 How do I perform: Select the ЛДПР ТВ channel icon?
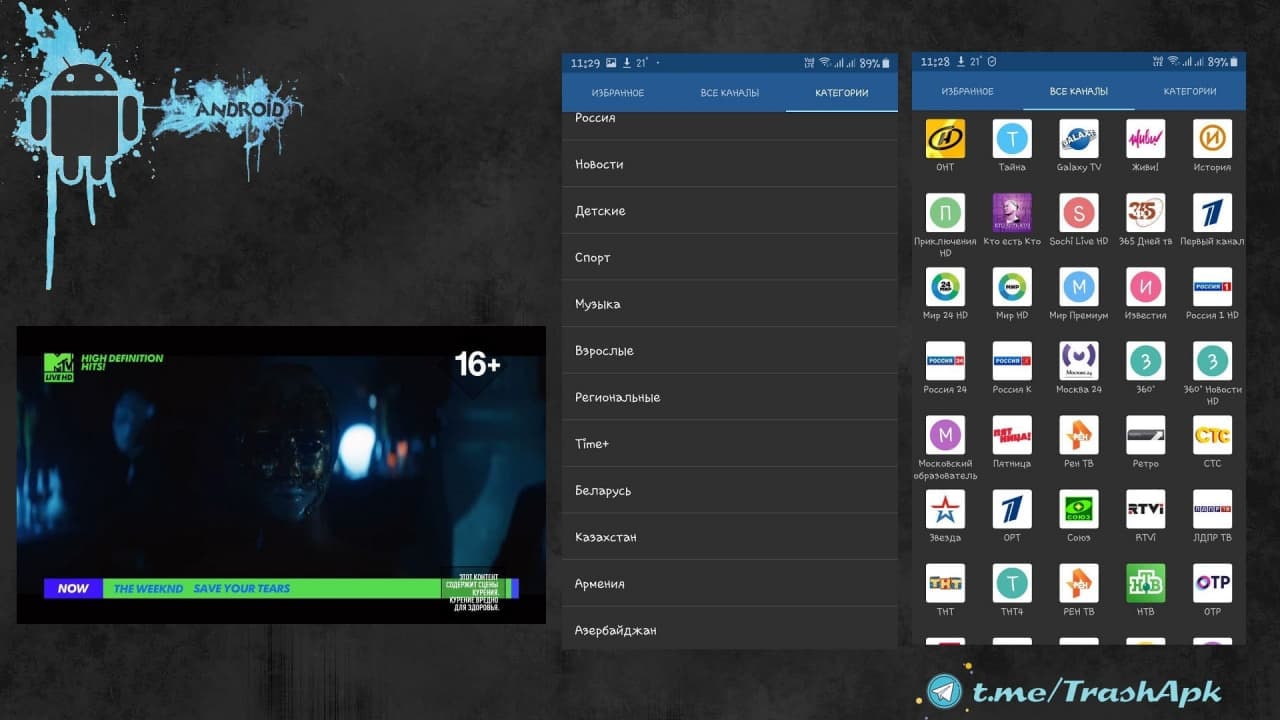coord(1213,509)
